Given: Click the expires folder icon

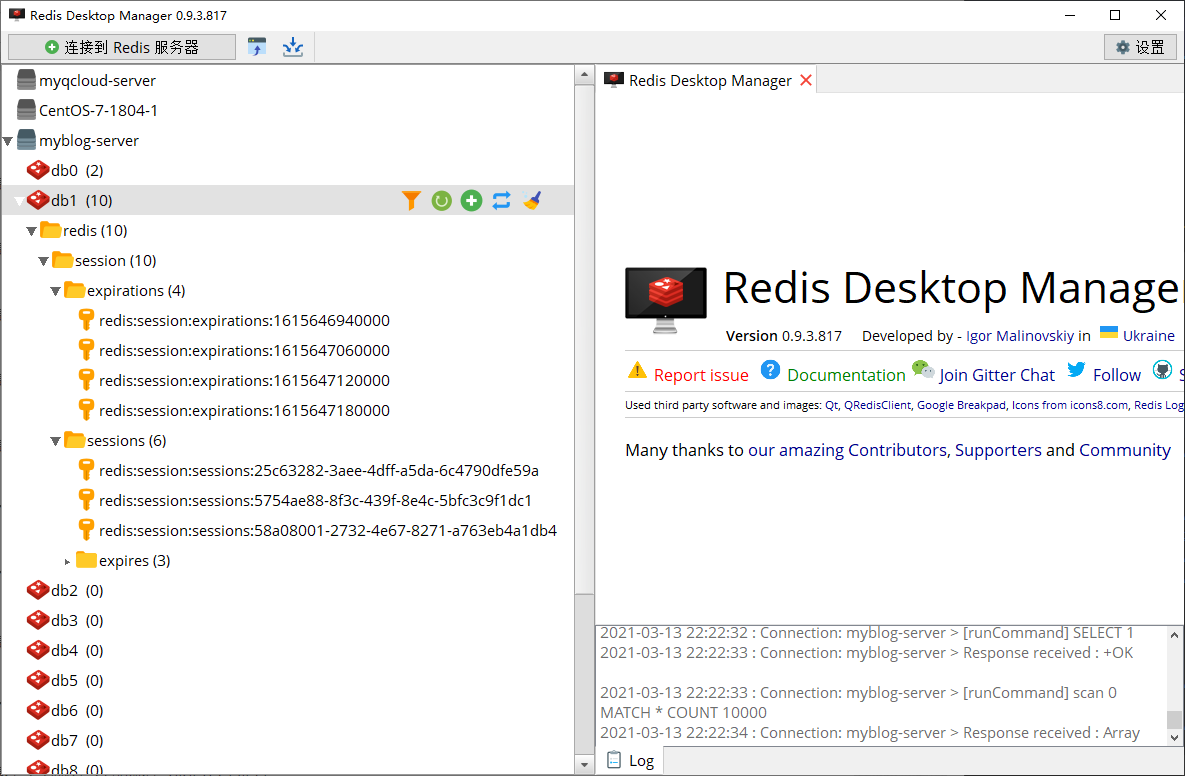Looking at the screenshot, I should [x=86, y=560].
